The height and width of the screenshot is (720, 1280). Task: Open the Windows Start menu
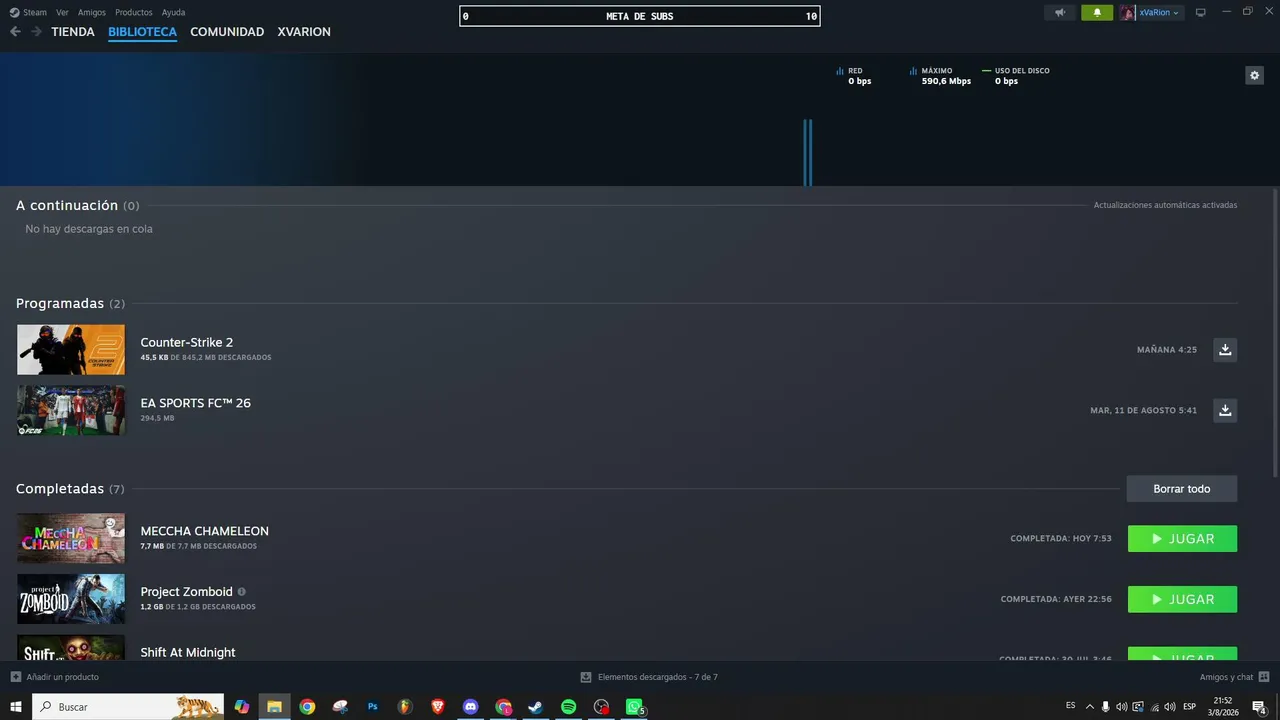click(16, 707)
